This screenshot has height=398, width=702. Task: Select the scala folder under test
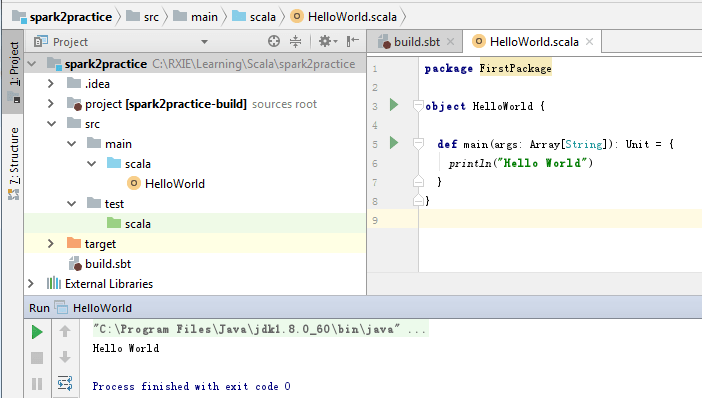click(195, 223)
